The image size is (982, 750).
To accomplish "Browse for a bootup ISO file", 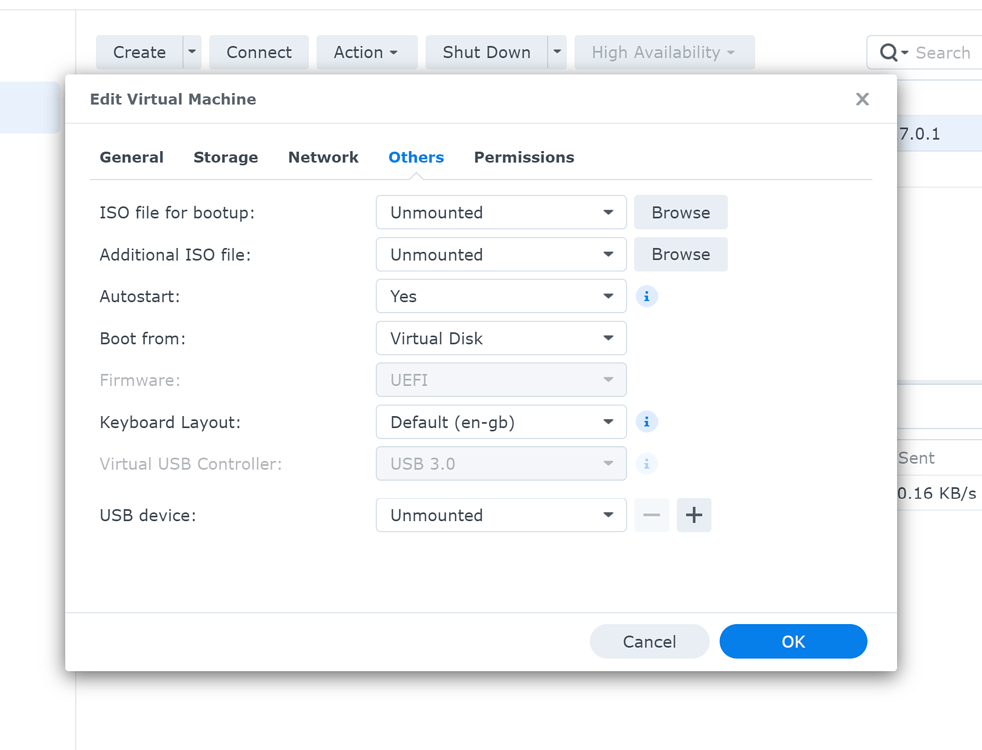I will [x=680, y=212].
